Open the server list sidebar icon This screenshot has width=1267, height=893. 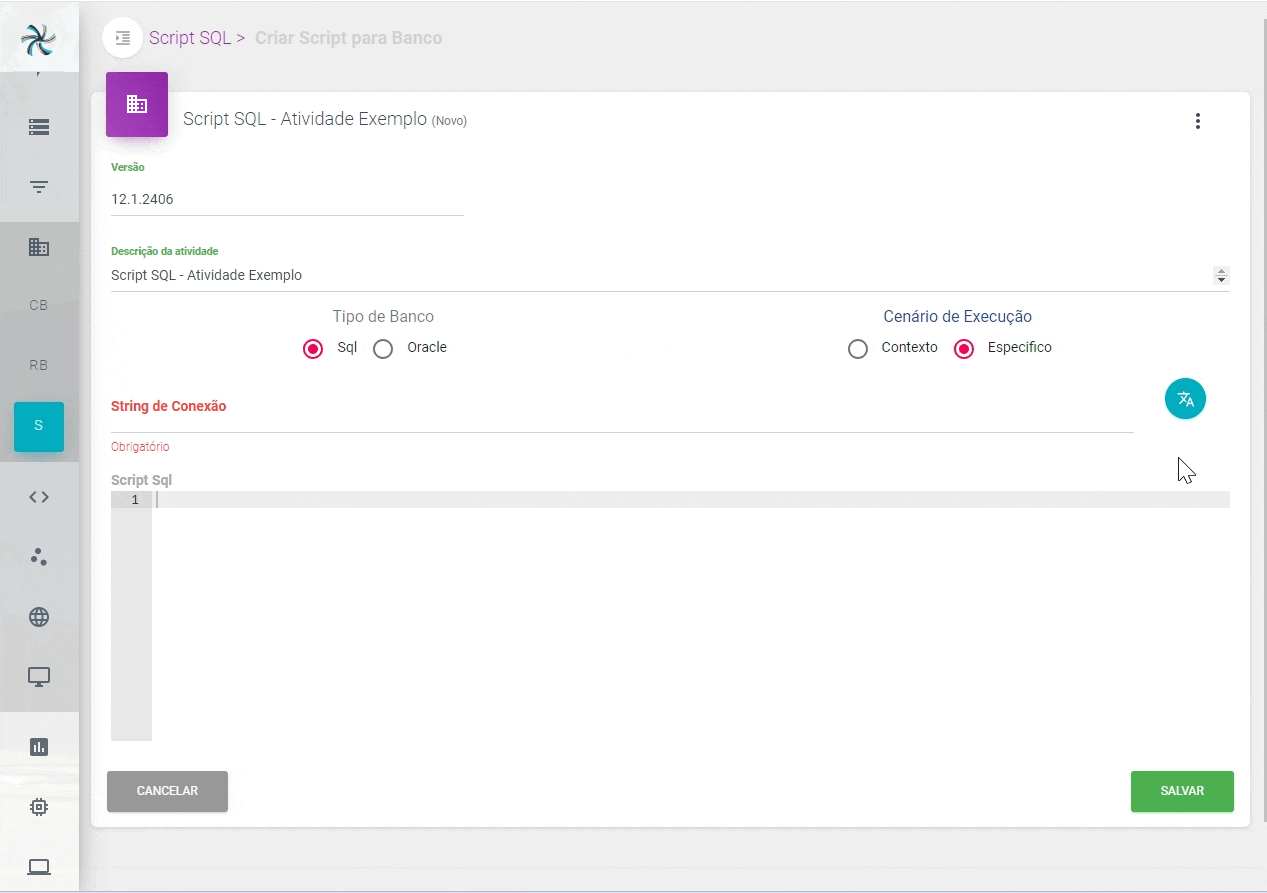click(x=39, y=127)
